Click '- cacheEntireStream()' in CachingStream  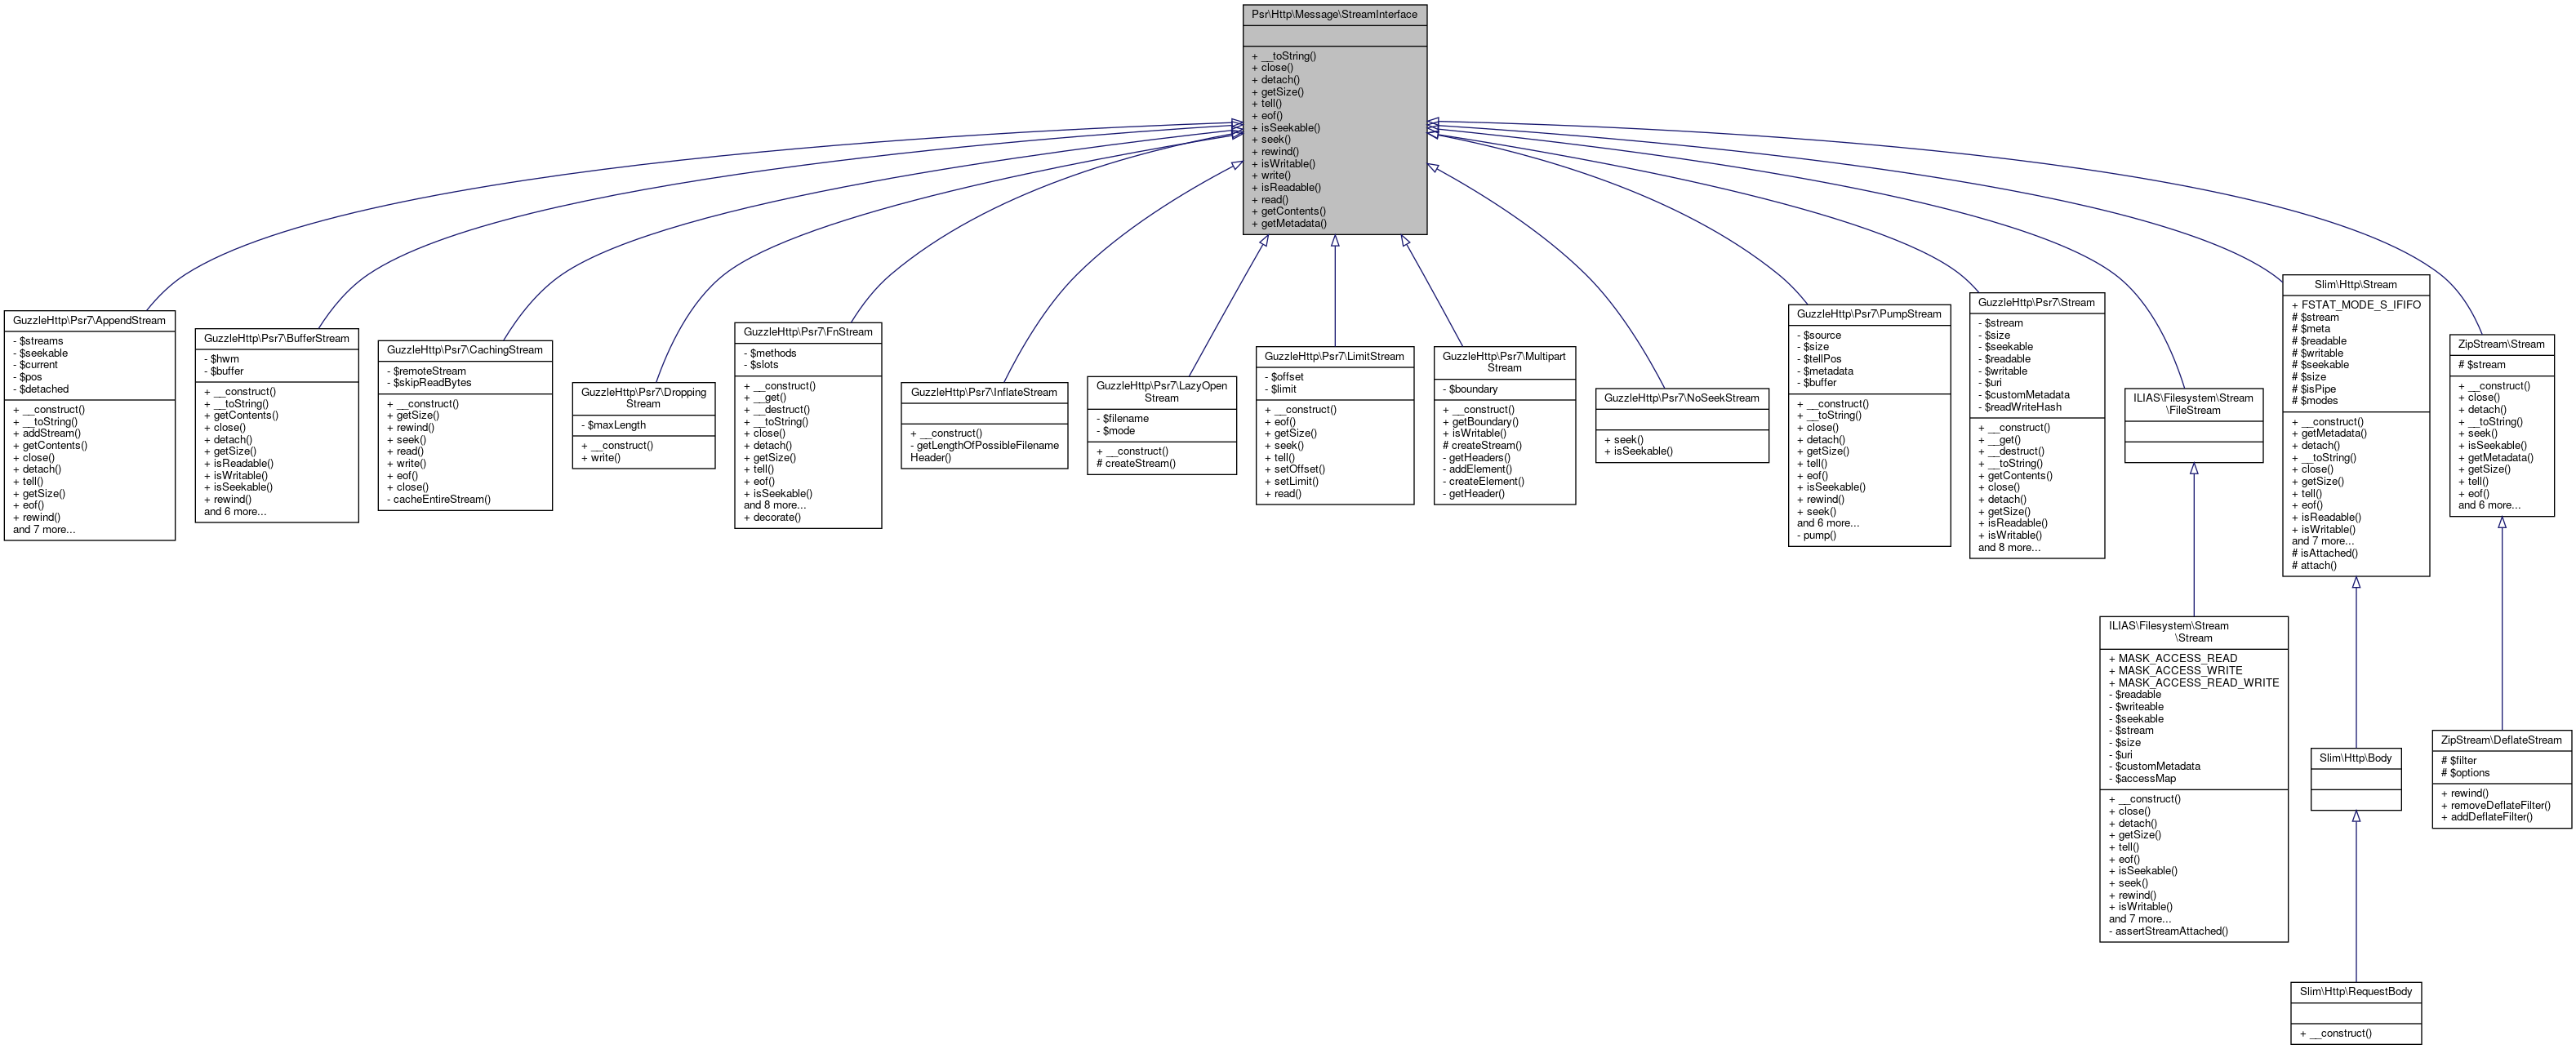coord(438,499)
